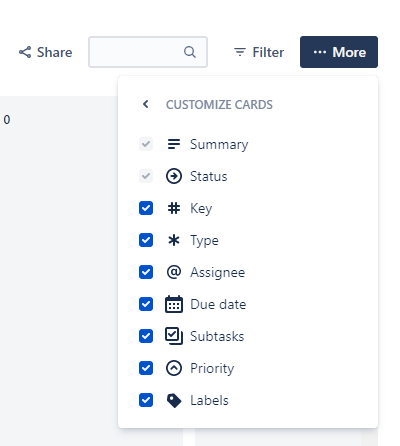The height and width of the screenshot is (446, 400).
Task: Select the Subtasks label text
Action: tap(217, 336)
